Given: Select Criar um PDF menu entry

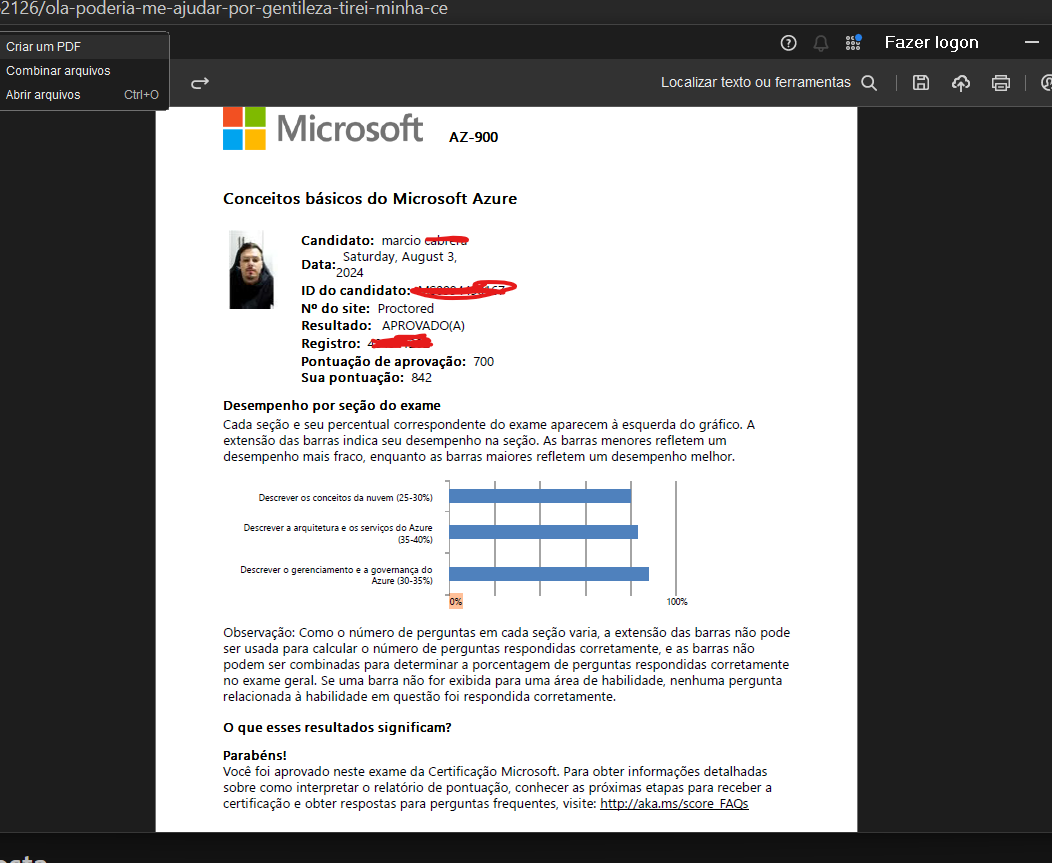Looking at the screenshot, I should [x=84, y=46].
